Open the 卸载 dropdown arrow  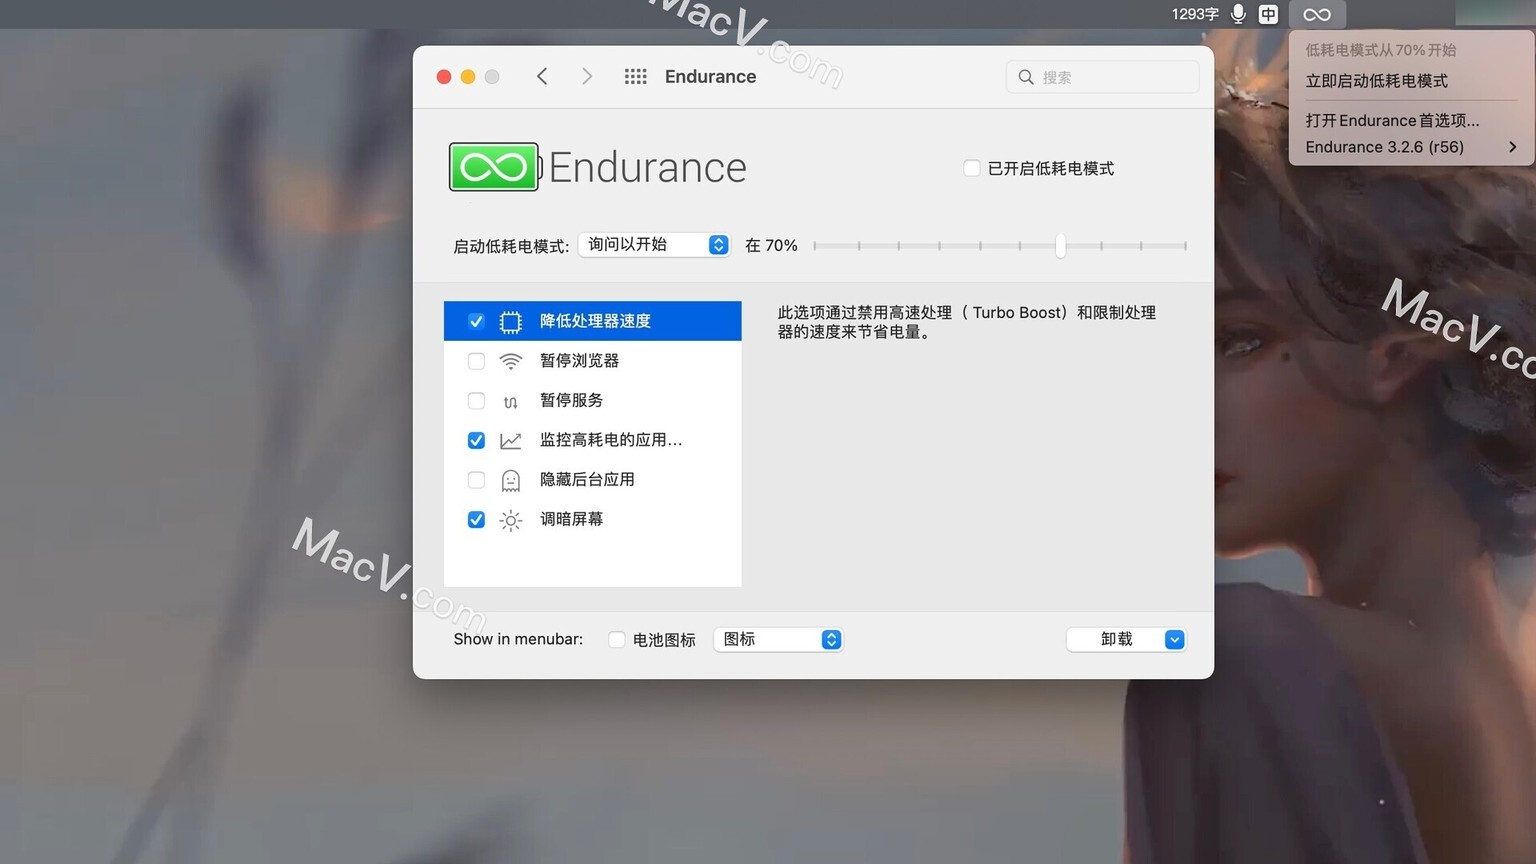click(x=1175, y=640)
